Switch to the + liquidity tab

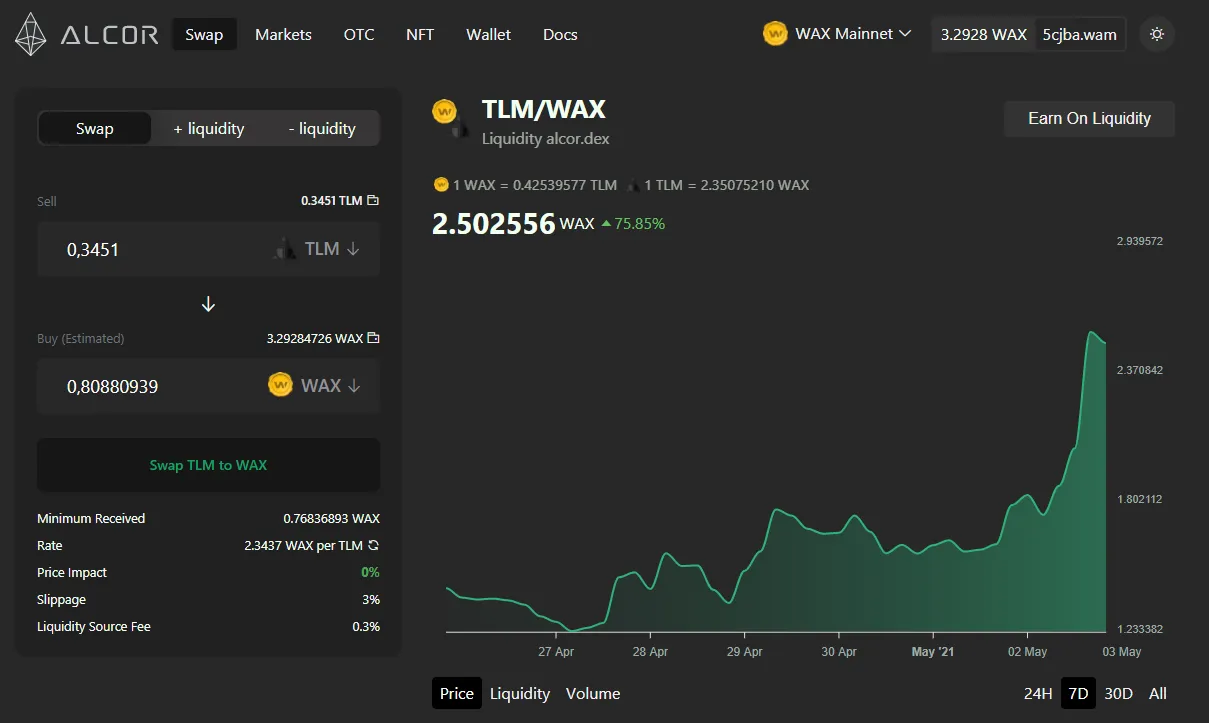point(209,128)
